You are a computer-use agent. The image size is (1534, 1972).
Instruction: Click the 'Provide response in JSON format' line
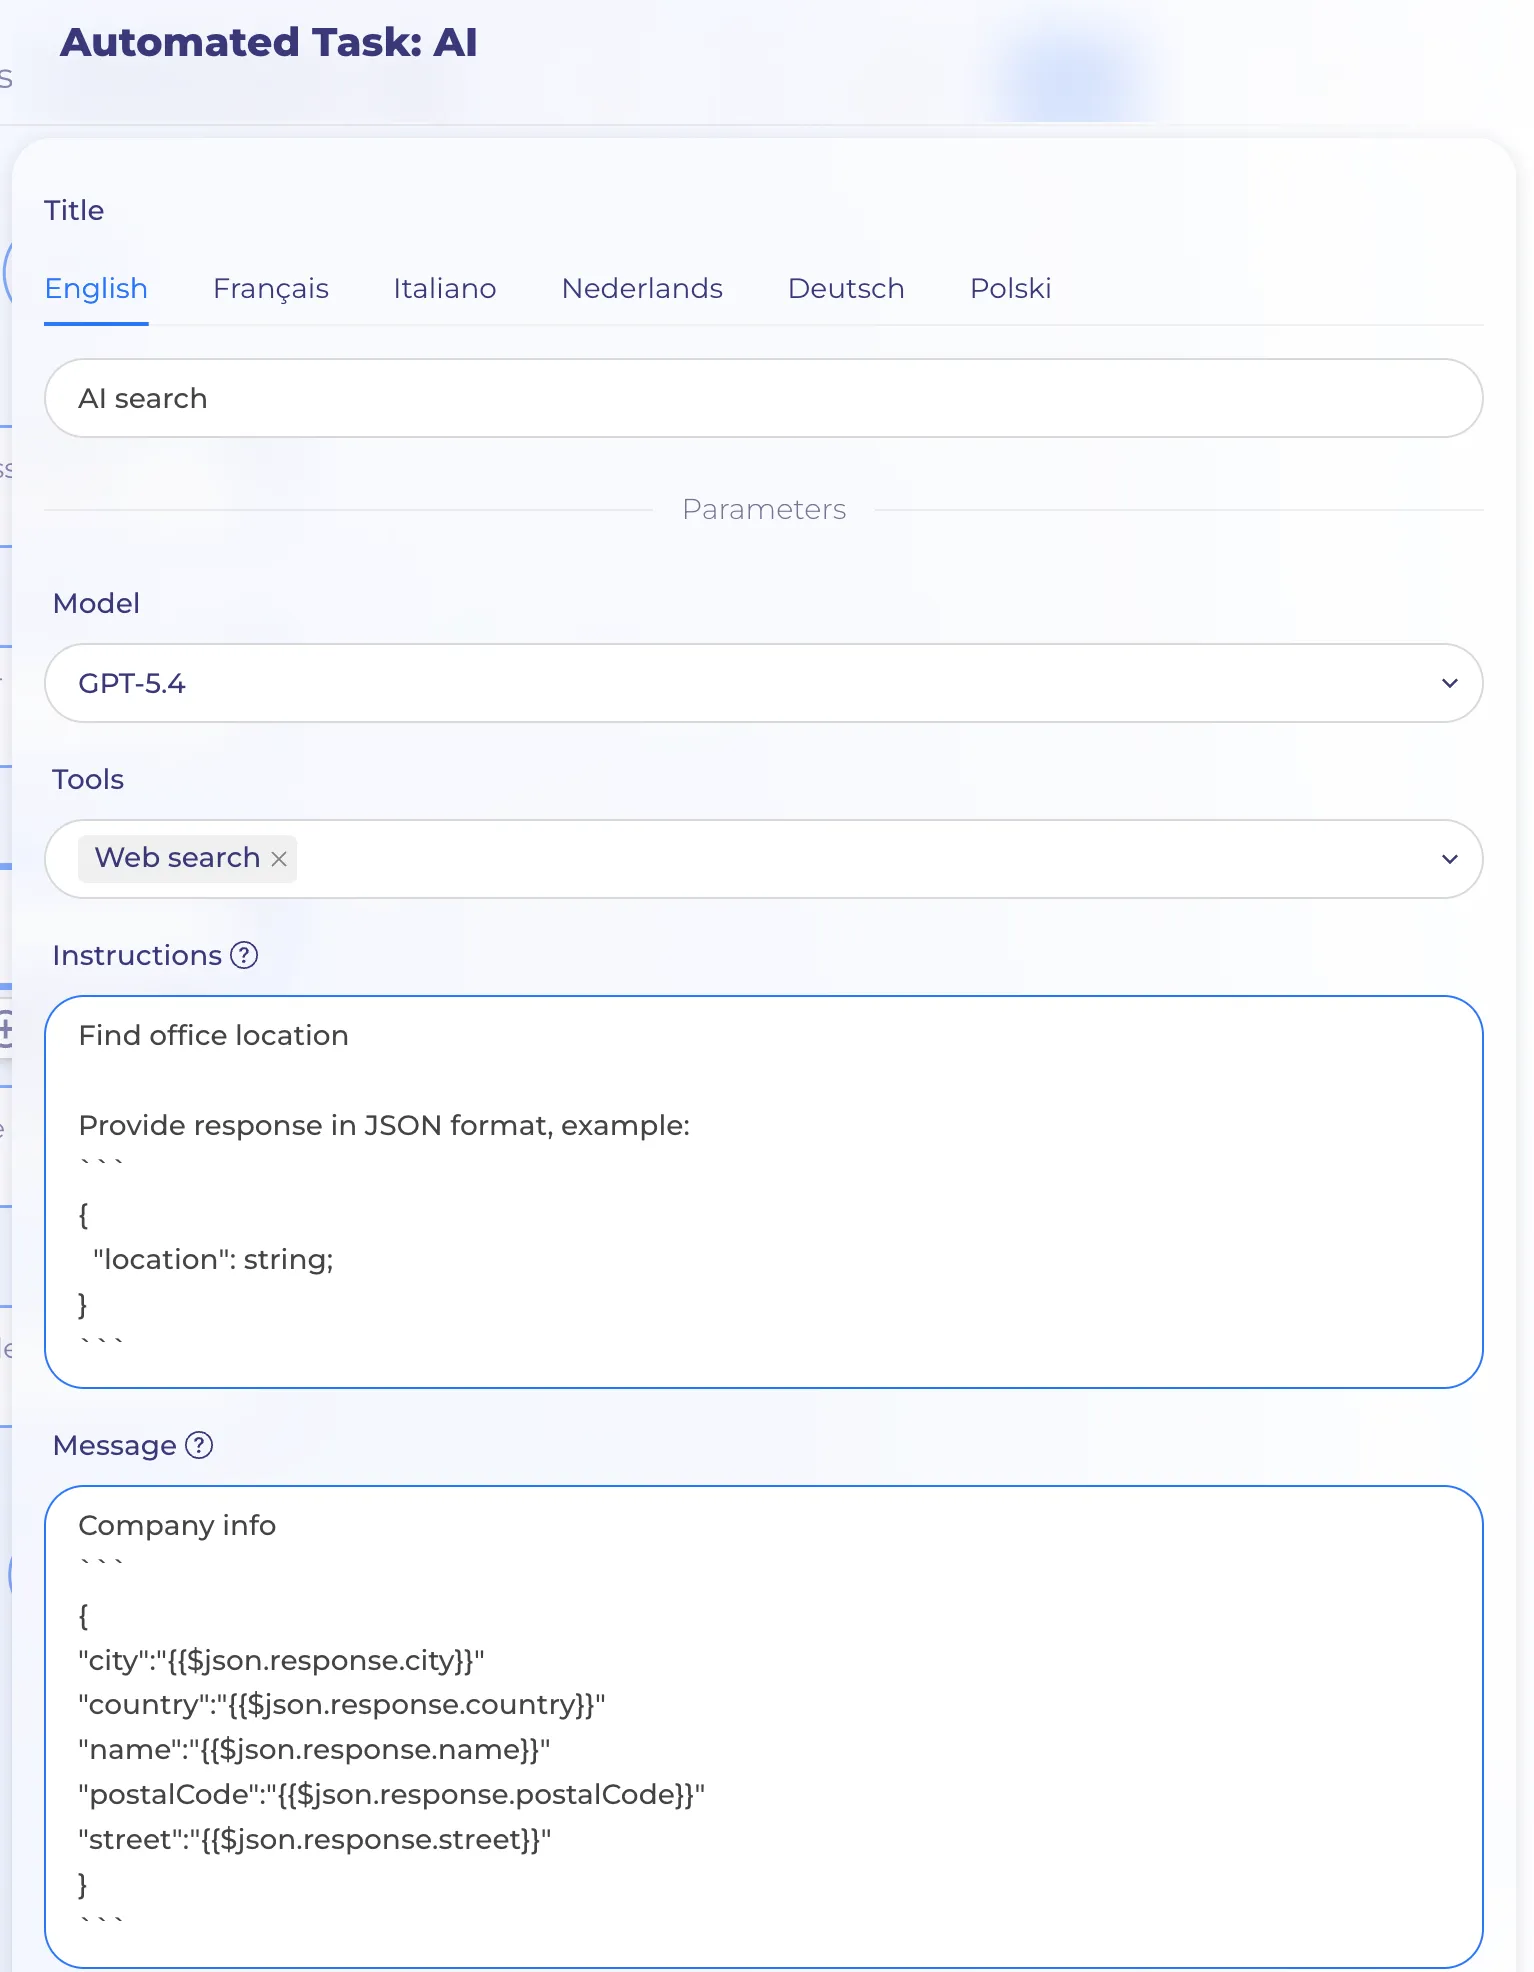[384, 1125]
